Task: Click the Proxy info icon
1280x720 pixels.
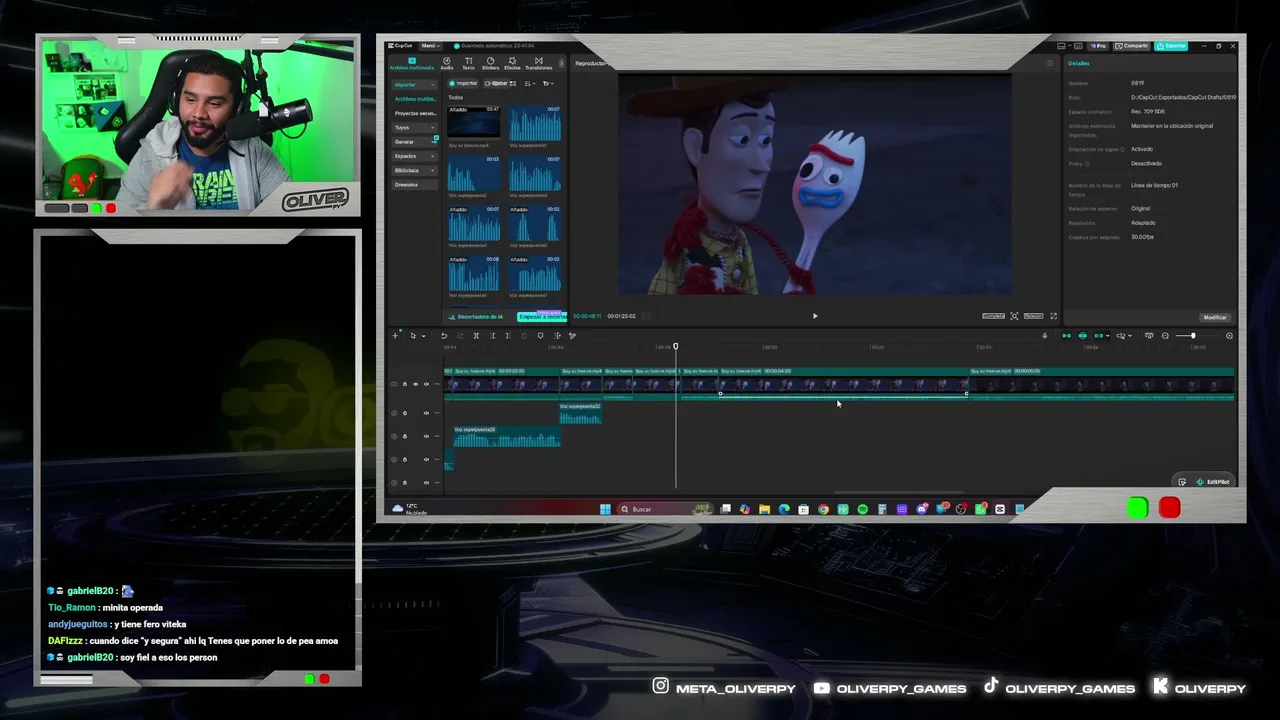Action: coord(1087,163)
